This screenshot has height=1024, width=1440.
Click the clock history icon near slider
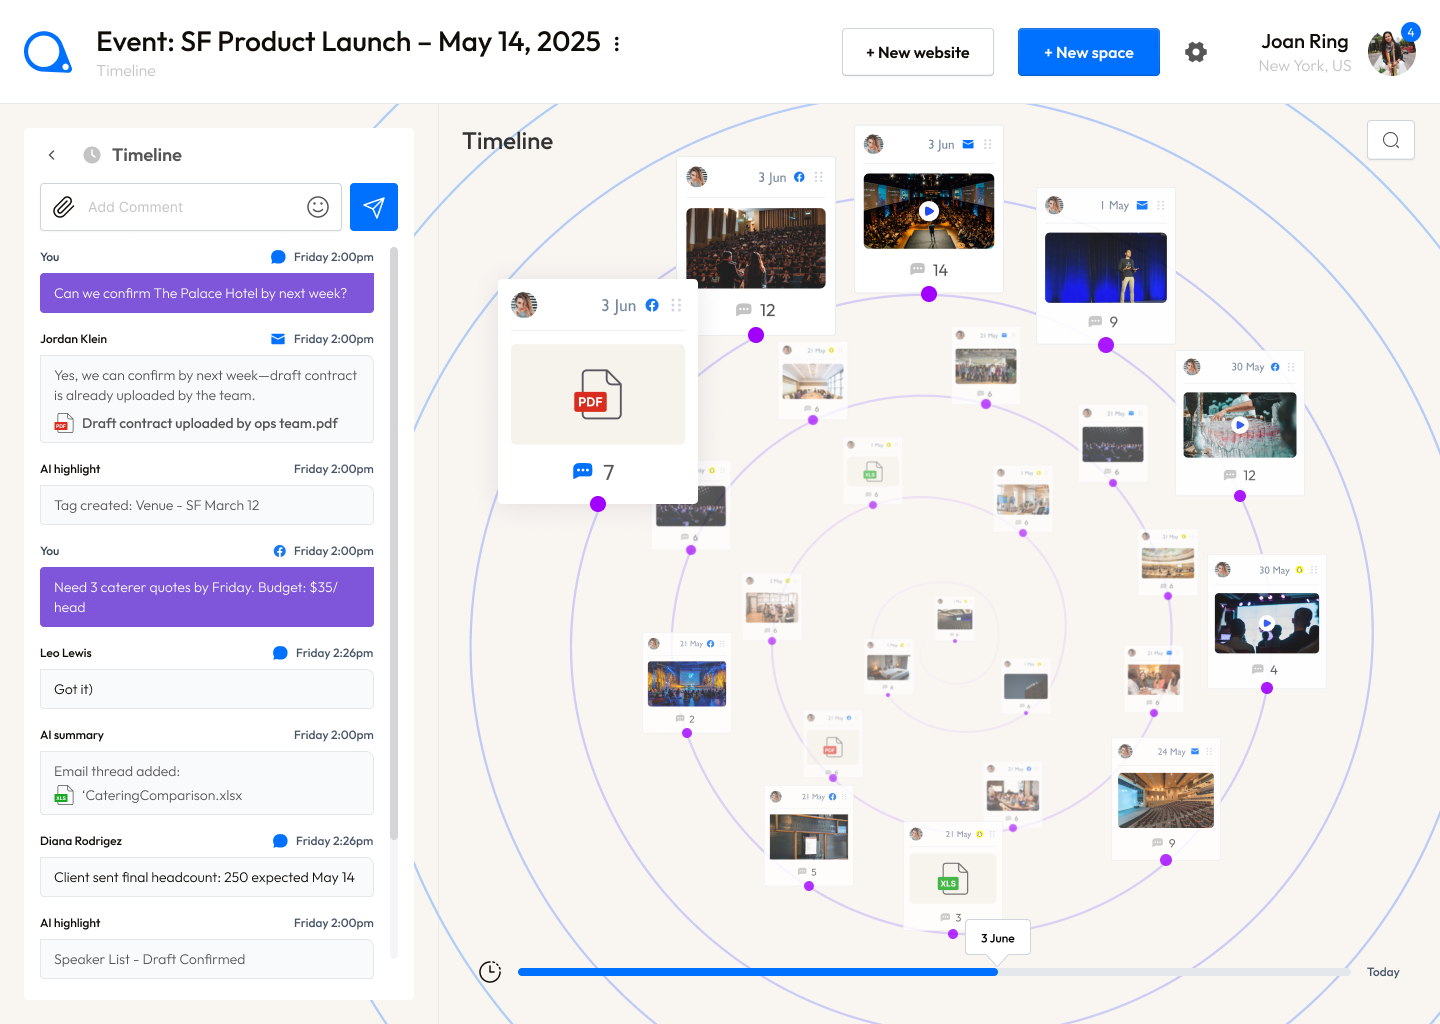pyautogui.click(x=490, y=972)
